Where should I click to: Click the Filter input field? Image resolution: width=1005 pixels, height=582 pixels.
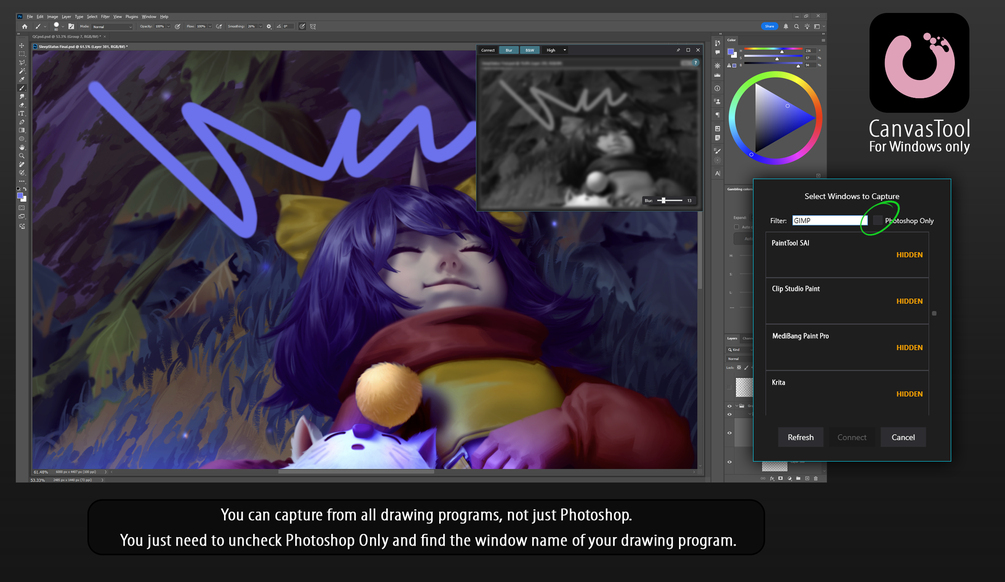pos(830,220)
